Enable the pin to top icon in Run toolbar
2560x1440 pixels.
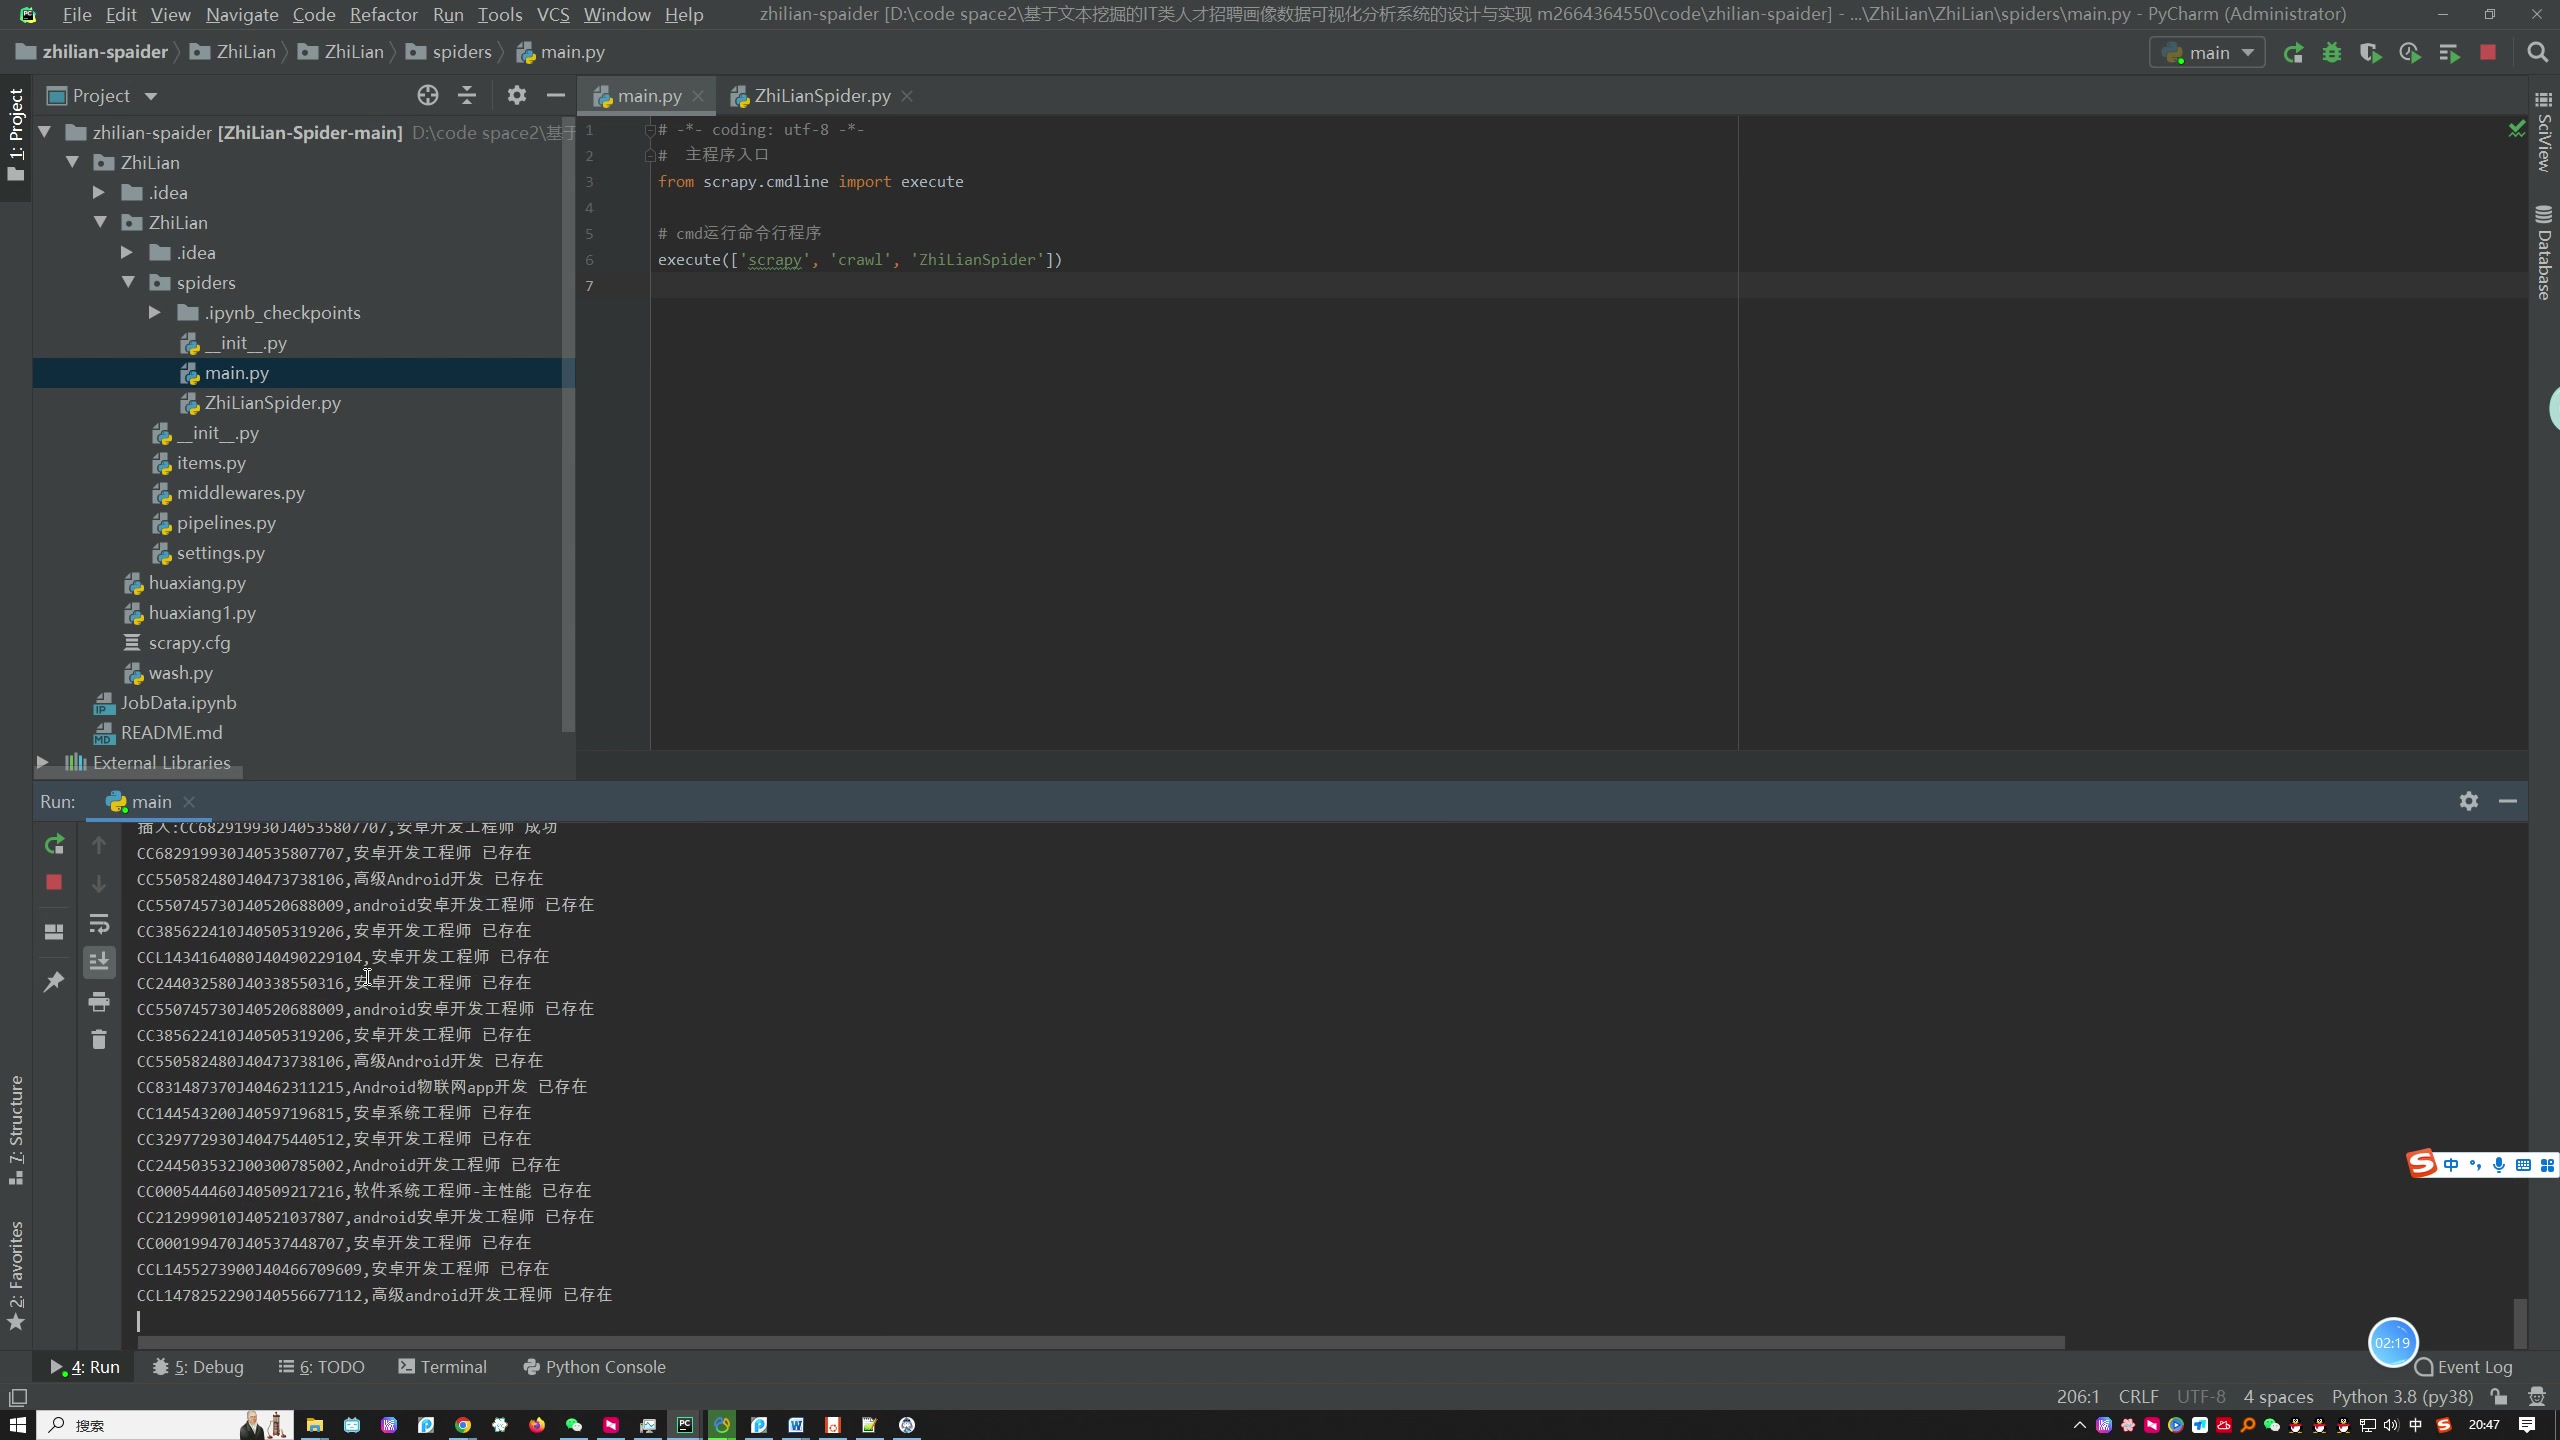[53, 981]
